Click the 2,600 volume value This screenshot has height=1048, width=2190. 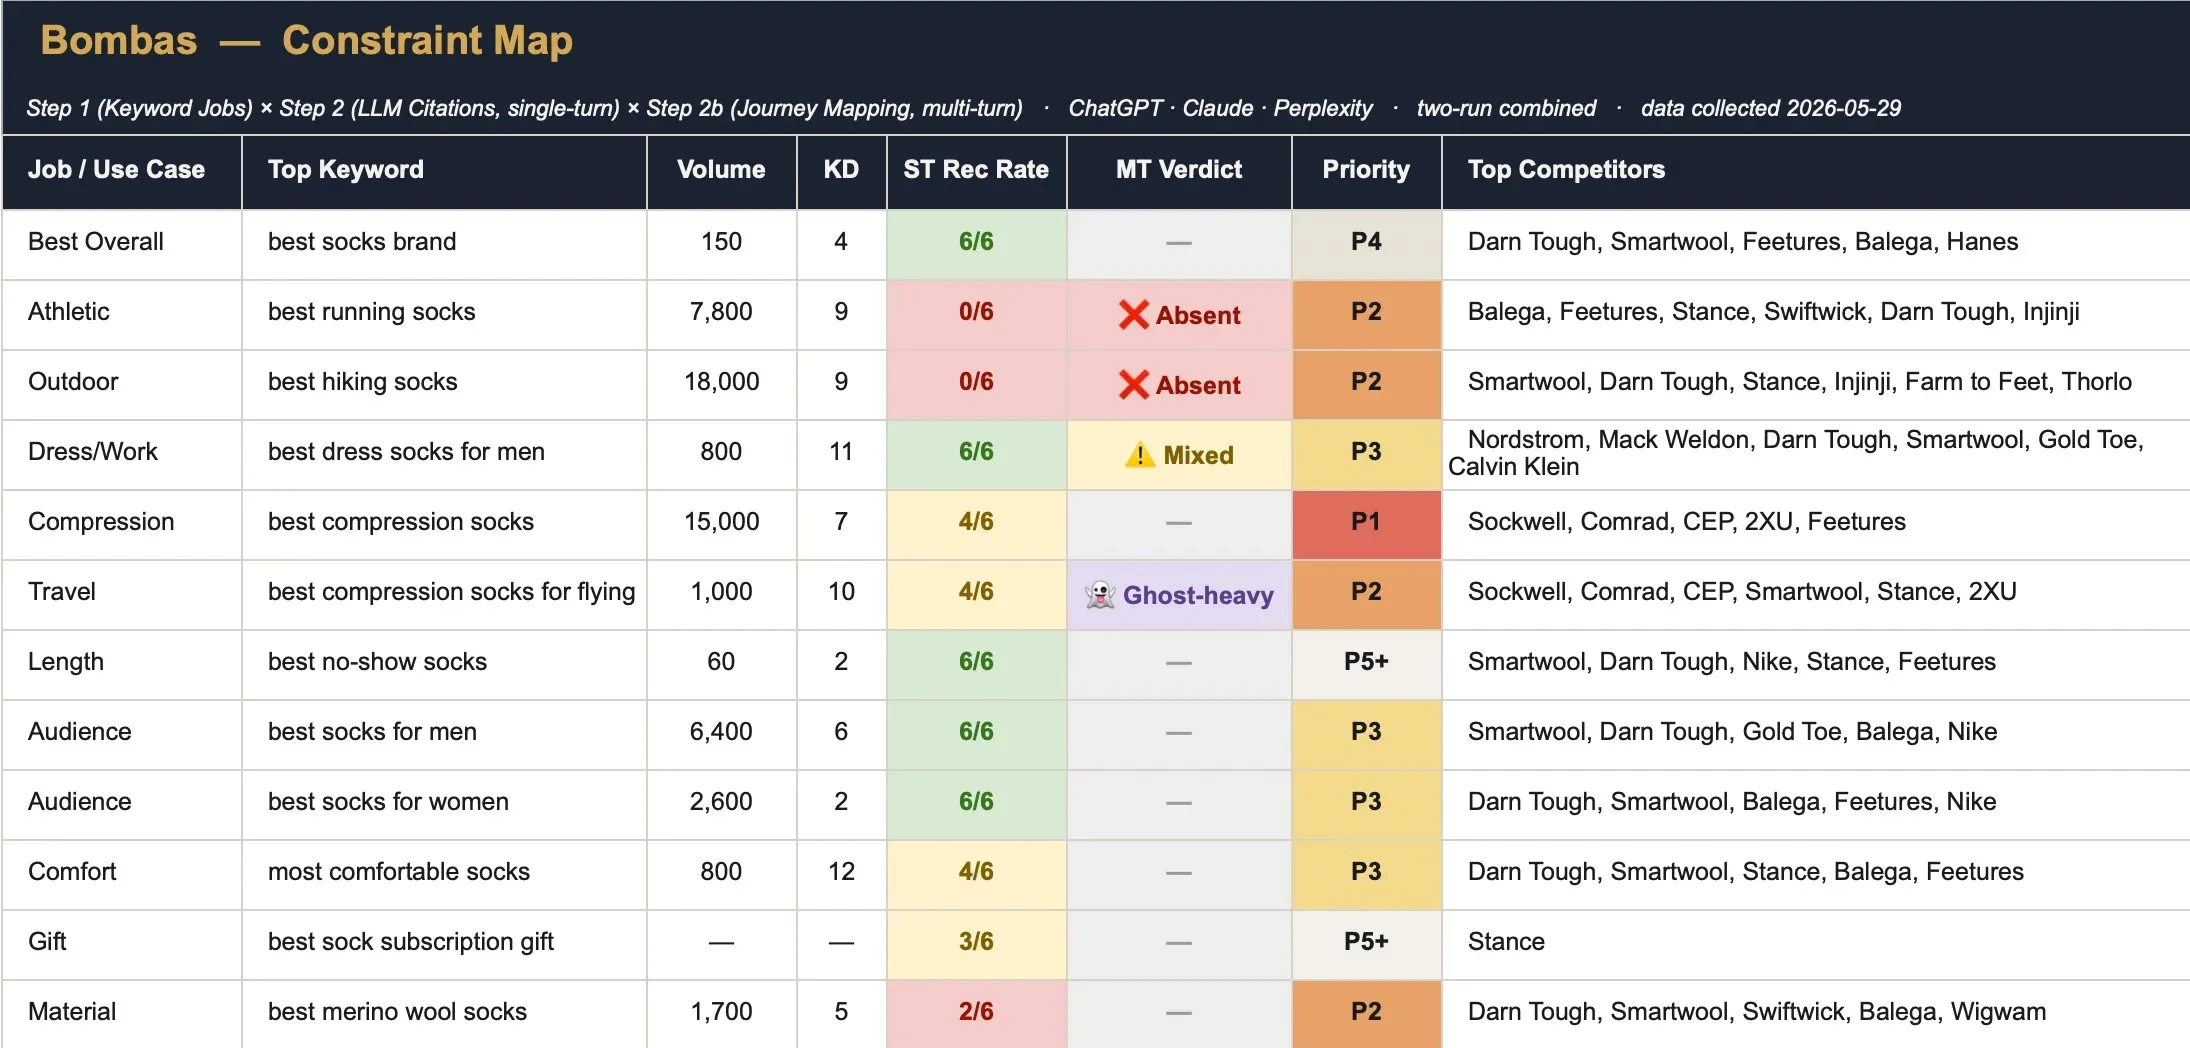point(721,801)
